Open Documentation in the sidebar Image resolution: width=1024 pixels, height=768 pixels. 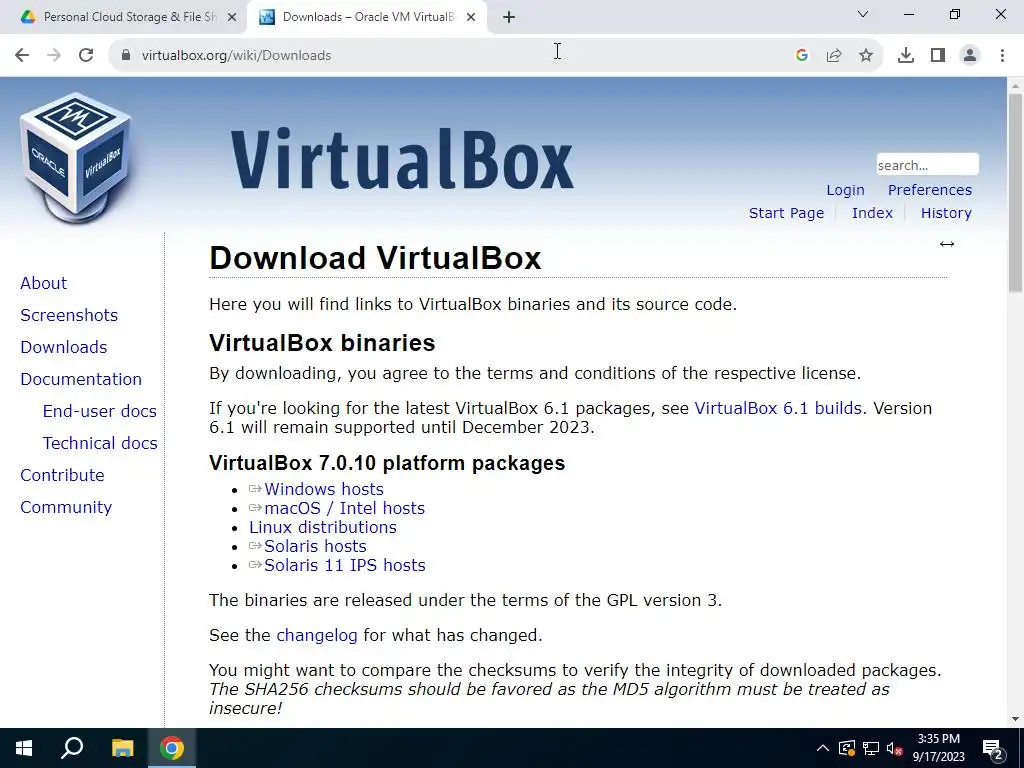(80, 379)
